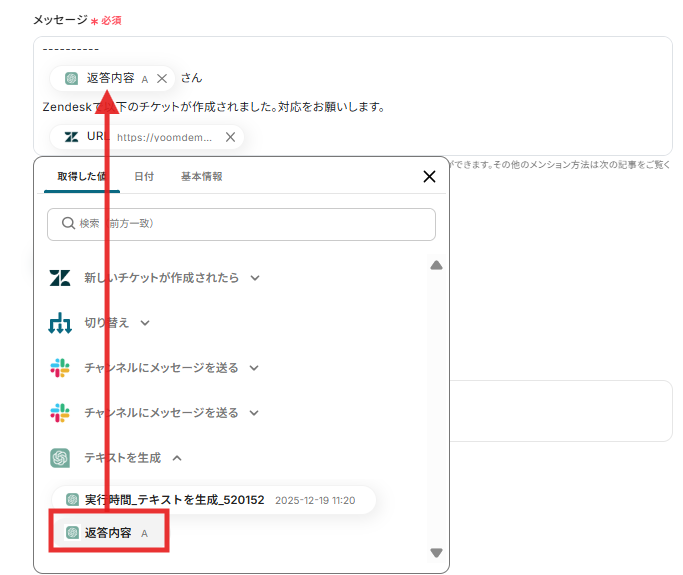Viewport: 683px width, 575px height.
Task: Click the 切り替え label
Action: point(106,323)
